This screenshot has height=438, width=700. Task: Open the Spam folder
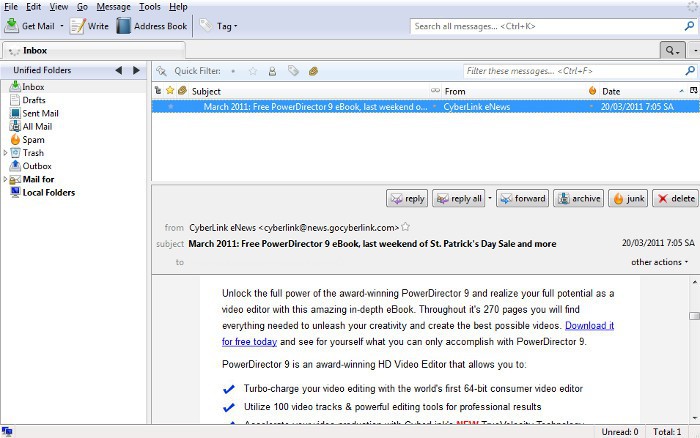(x=33, y=139)
